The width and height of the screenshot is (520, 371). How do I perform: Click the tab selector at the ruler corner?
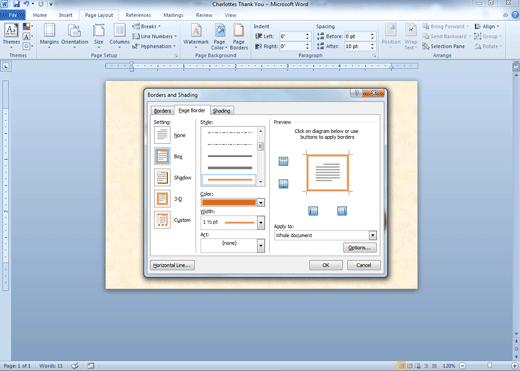(x=6, y=66)
